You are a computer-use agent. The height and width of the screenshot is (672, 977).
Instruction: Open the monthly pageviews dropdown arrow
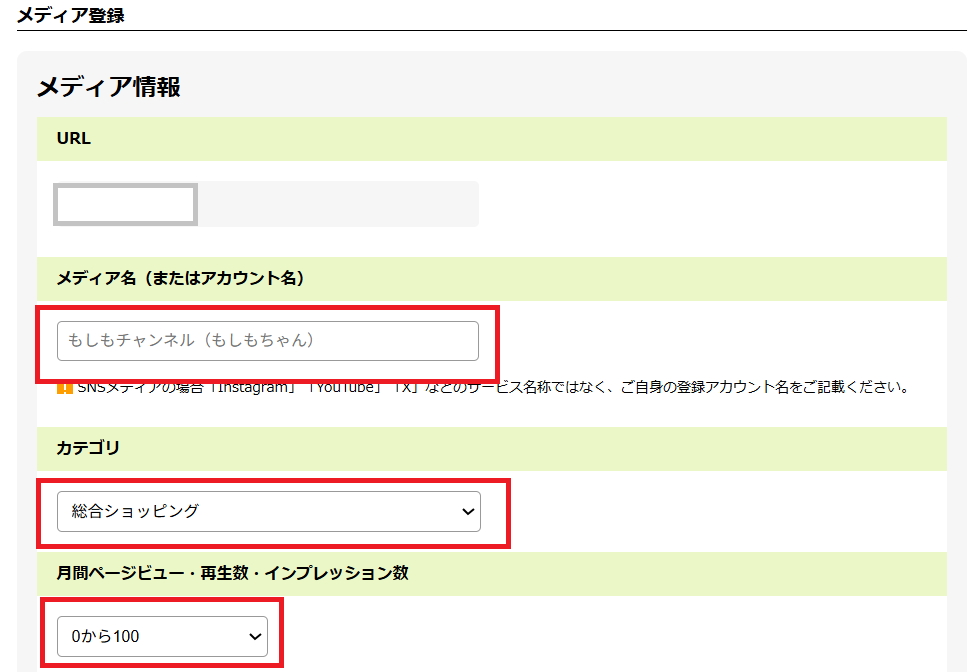click(x=255, y=636)
